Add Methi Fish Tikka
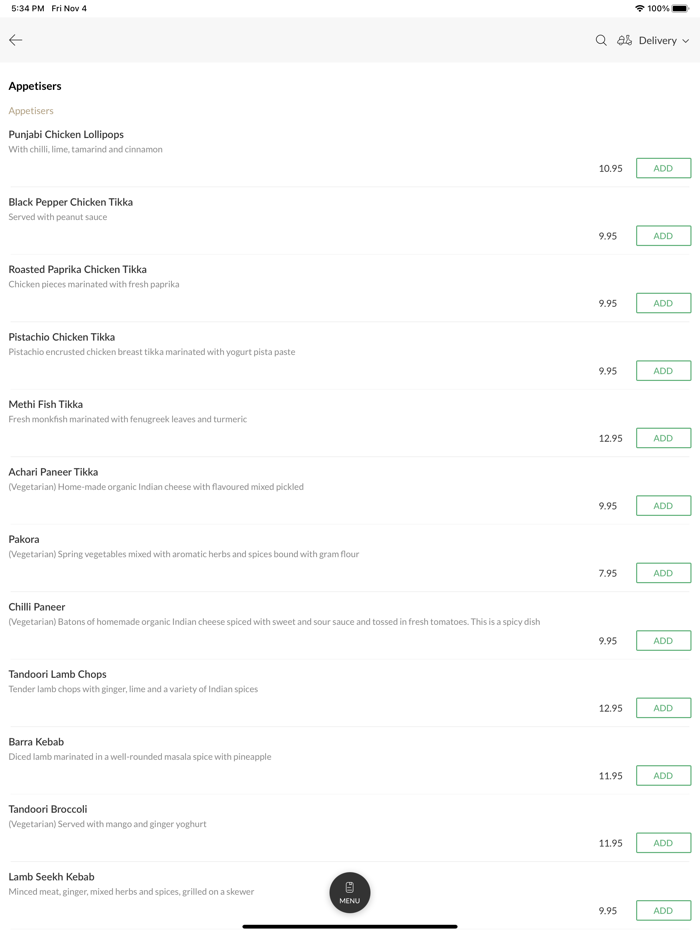This screenshot has width=700, height=934. point(663,438)
